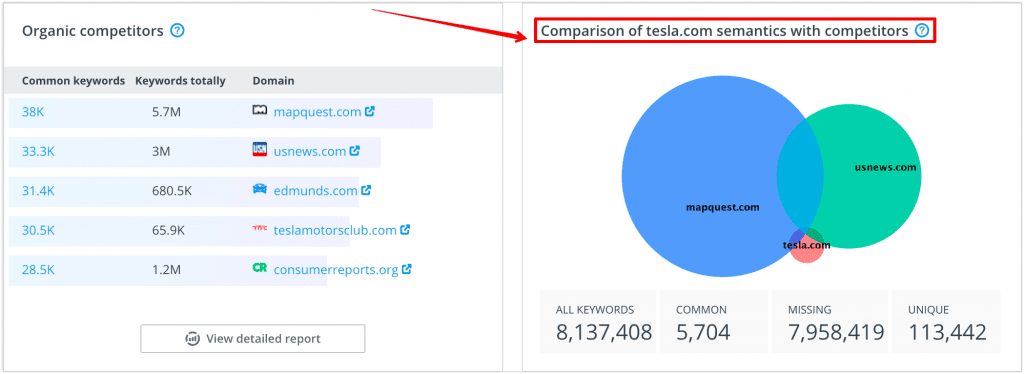1024x374 pixels.
Task: Click the 31.4K common keywords value
Action: point(38,191)
